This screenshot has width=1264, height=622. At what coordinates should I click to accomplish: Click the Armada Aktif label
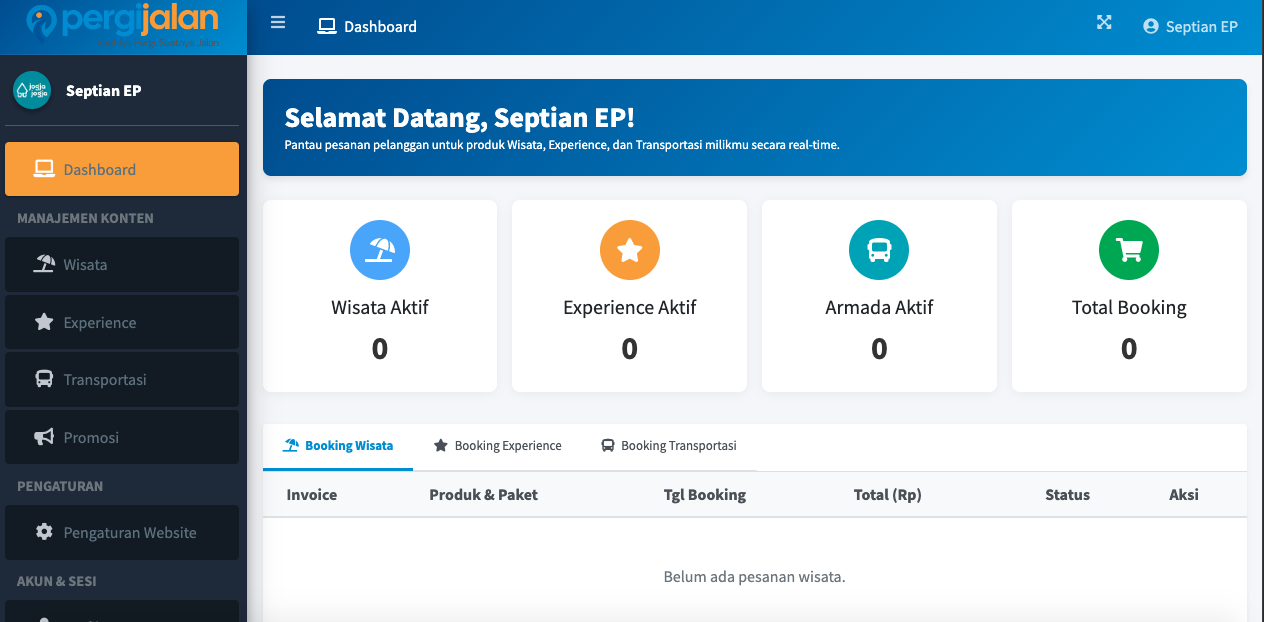[x=879, y=308]
